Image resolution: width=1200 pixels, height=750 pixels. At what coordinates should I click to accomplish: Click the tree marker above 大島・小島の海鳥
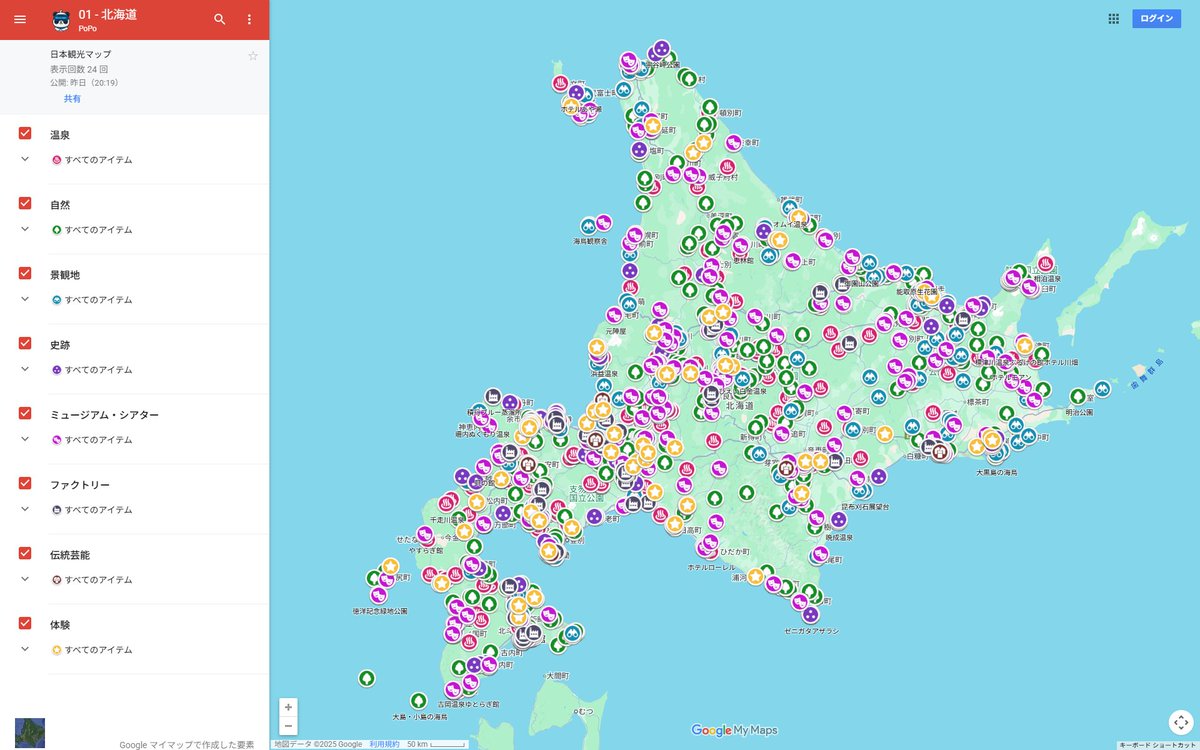pyautogui.click(x=418, y=701)
